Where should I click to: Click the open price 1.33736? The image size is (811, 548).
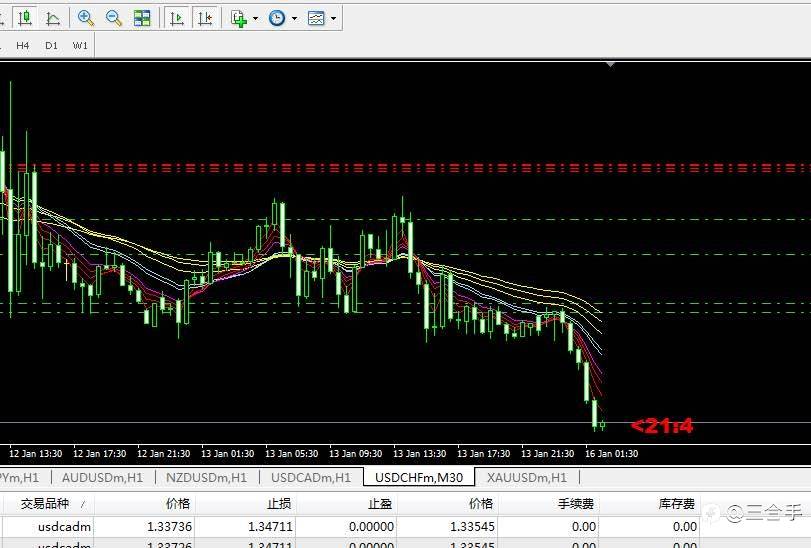pos(169,527)
